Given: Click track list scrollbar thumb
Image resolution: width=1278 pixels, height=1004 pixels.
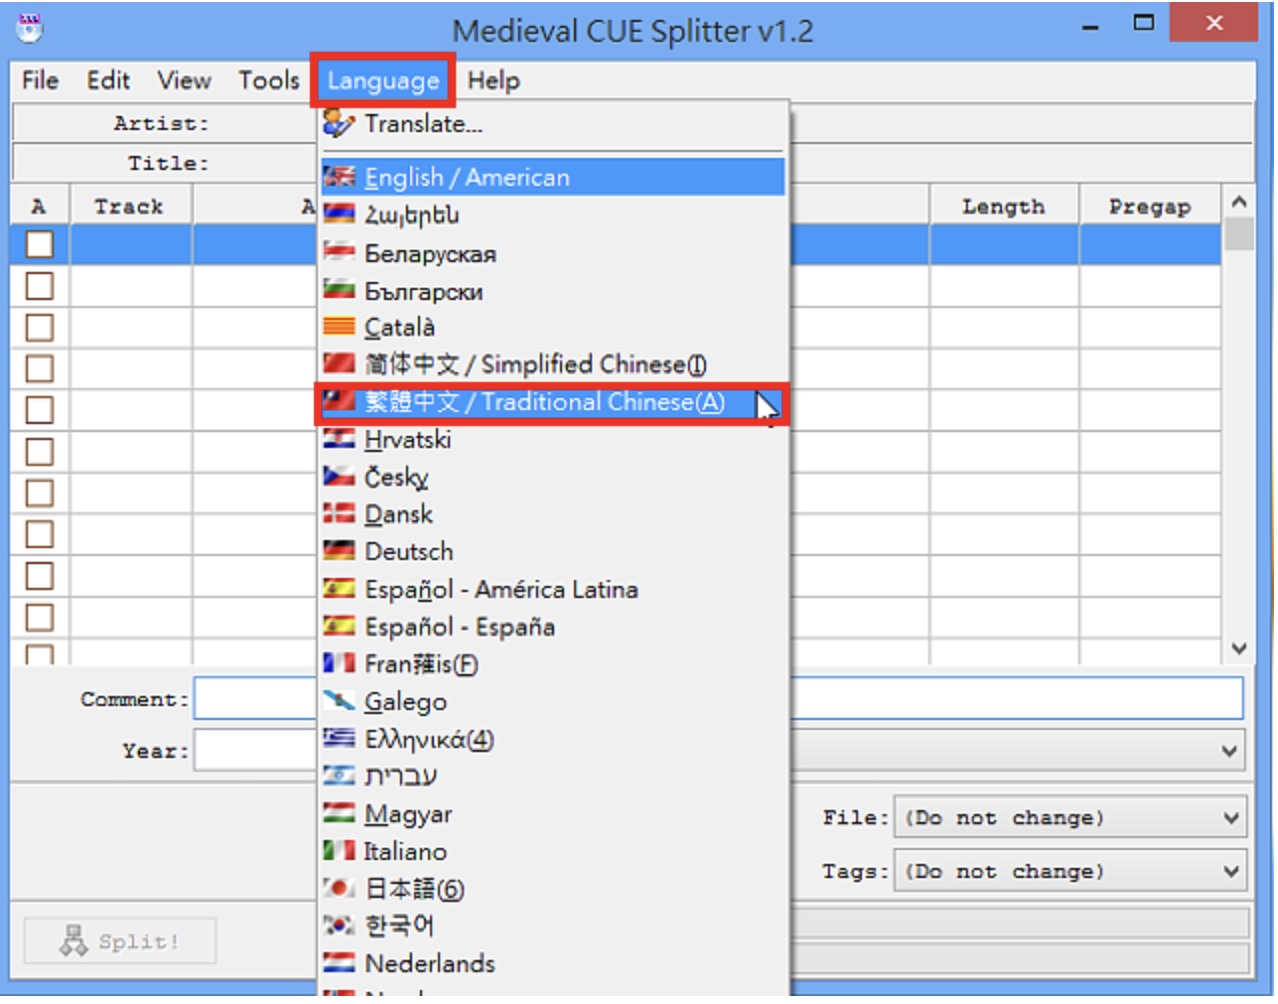Looking at the screenshot, I should pos(1239,235).
